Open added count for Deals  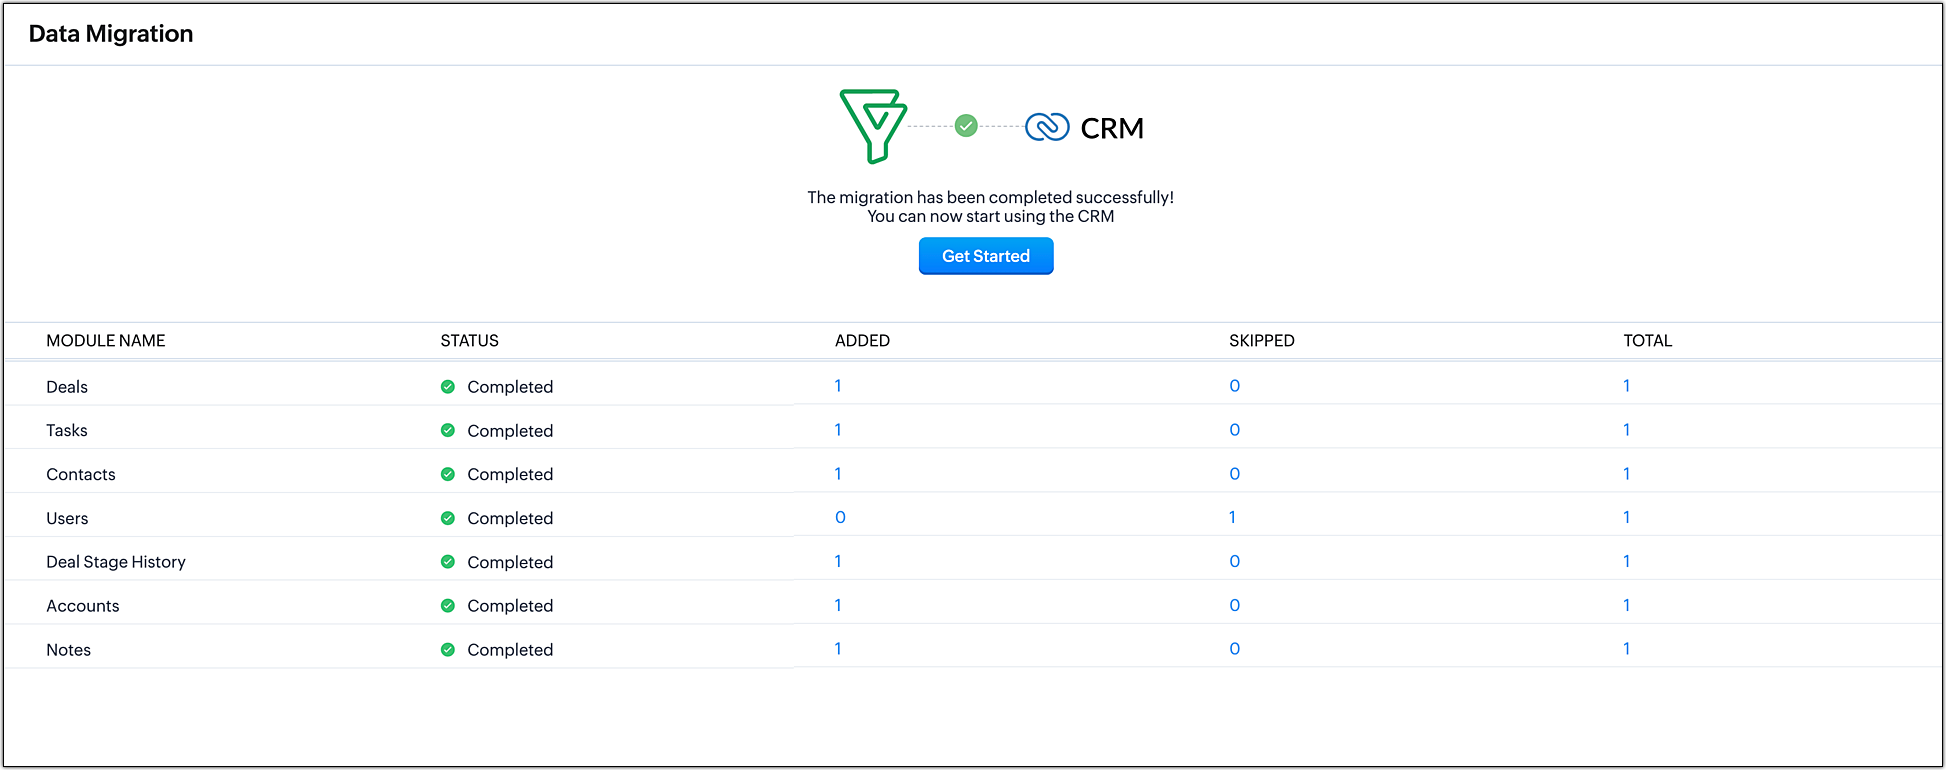tap(838, 386)
